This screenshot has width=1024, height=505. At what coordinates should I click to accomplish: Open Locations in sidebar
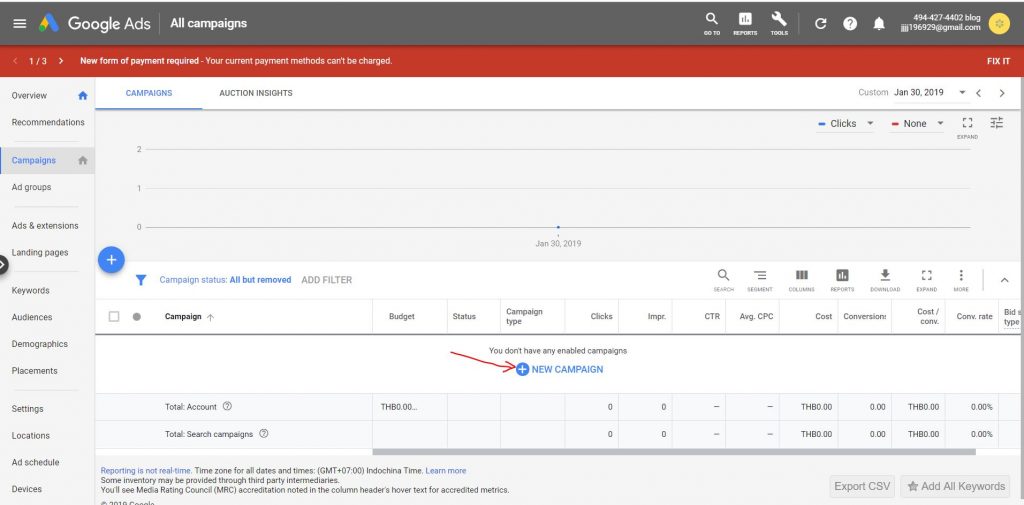[x=31, y=435]
